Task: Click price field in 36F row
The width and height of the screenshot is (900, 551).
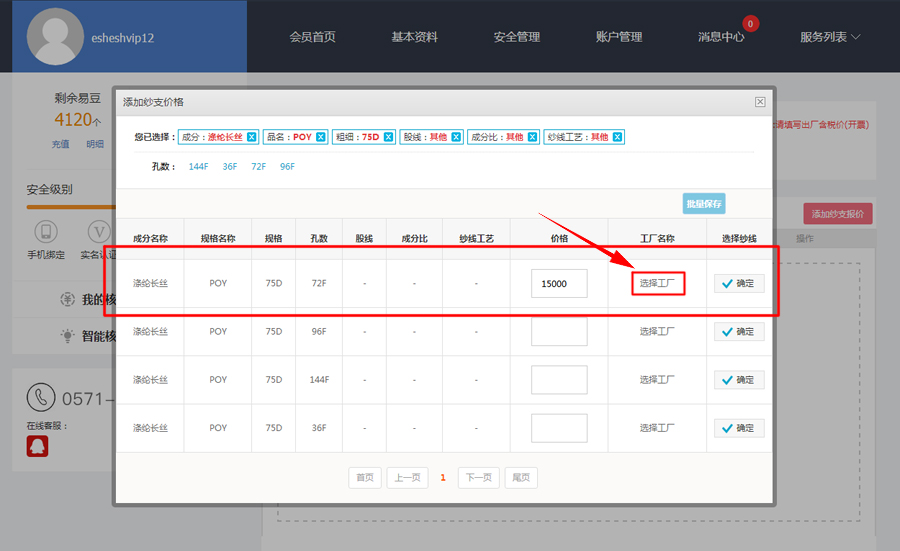Action: (x=559, y=428)
